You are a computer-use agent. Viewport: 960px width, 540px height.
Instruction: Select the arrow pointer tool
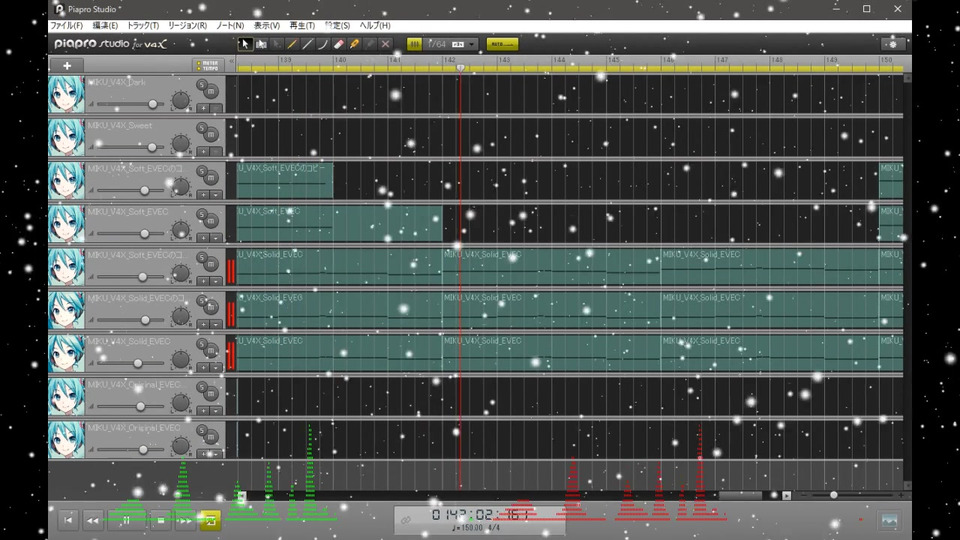click(x=245, y=44)
